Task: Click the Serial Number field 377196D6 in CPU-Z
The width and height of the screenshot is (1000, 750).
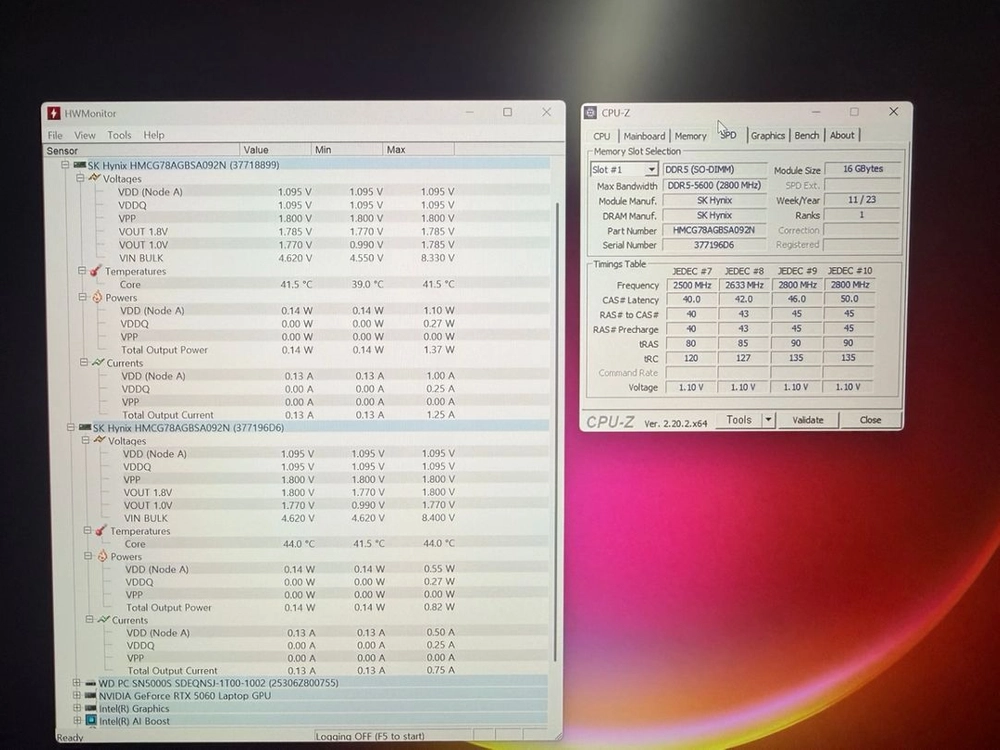Action: 714,245
